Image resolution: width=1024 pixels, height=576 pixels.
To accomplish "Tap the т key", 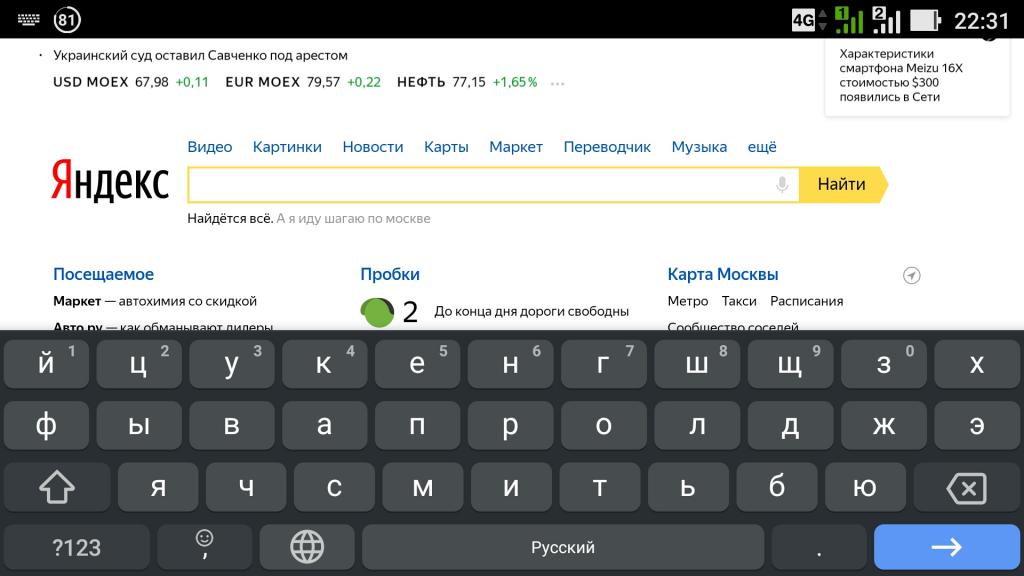I will pos(600,487).
